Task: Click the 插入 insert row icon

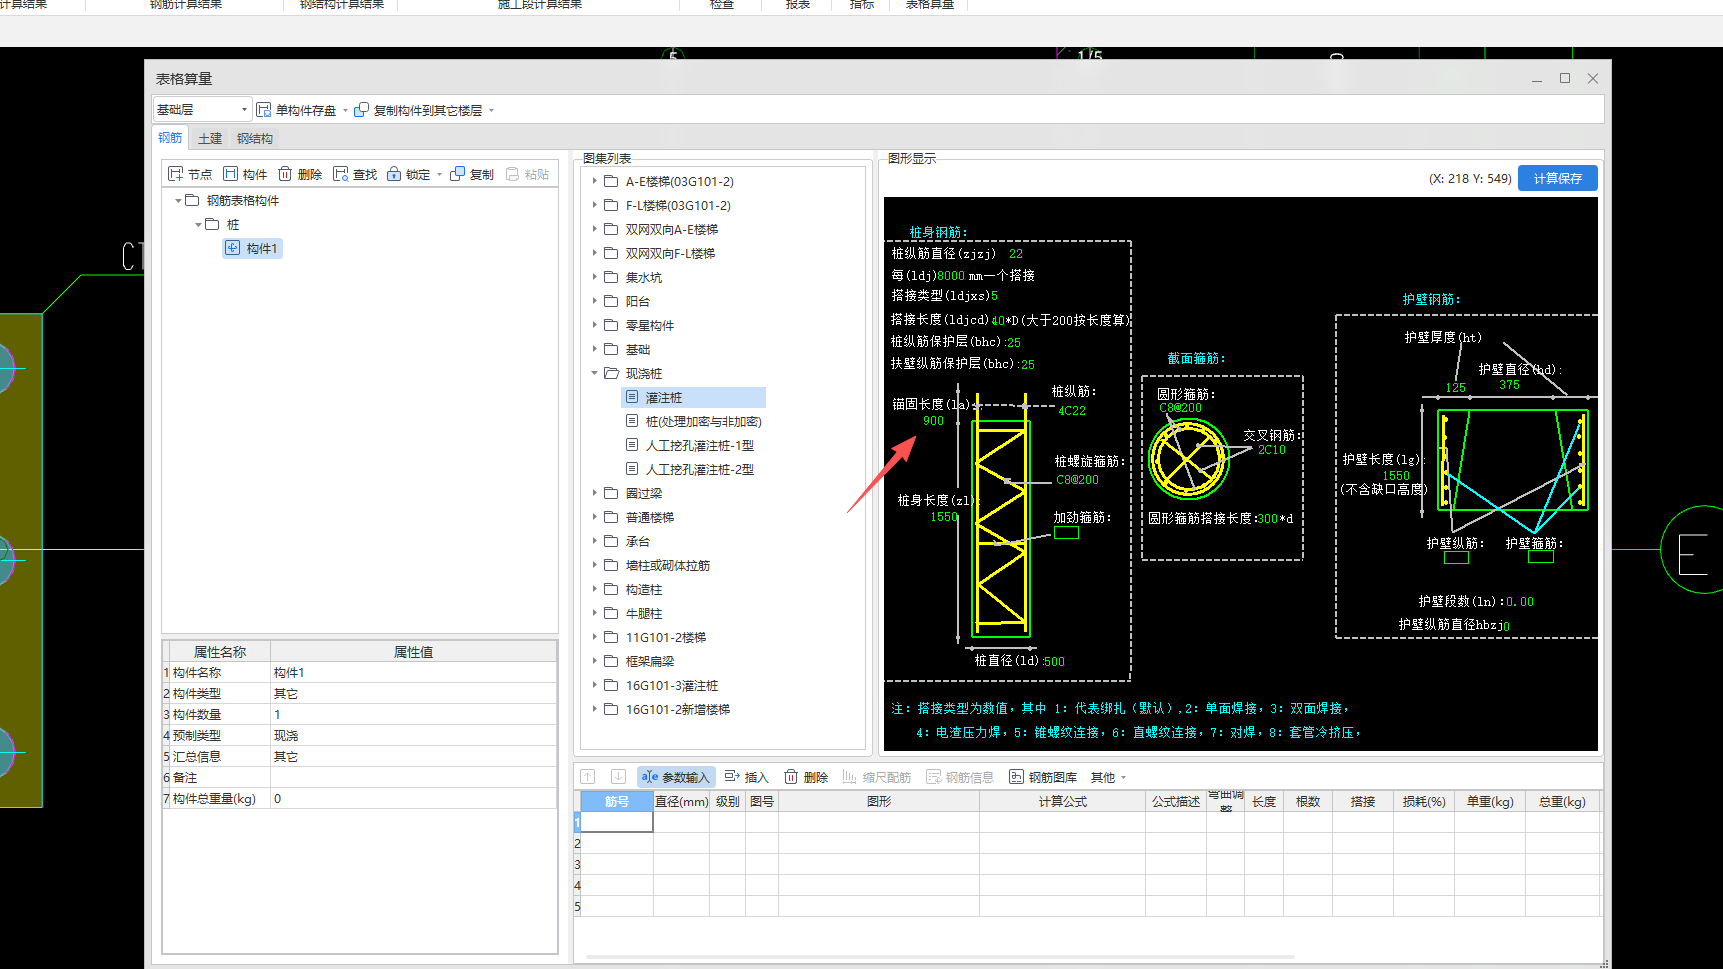Action: click(732, 777)
